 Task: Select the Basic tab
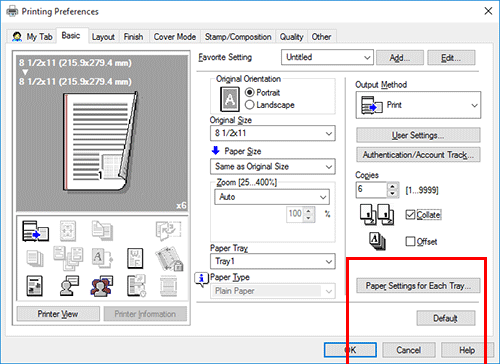pyautogui.click(x=71, y=36)
